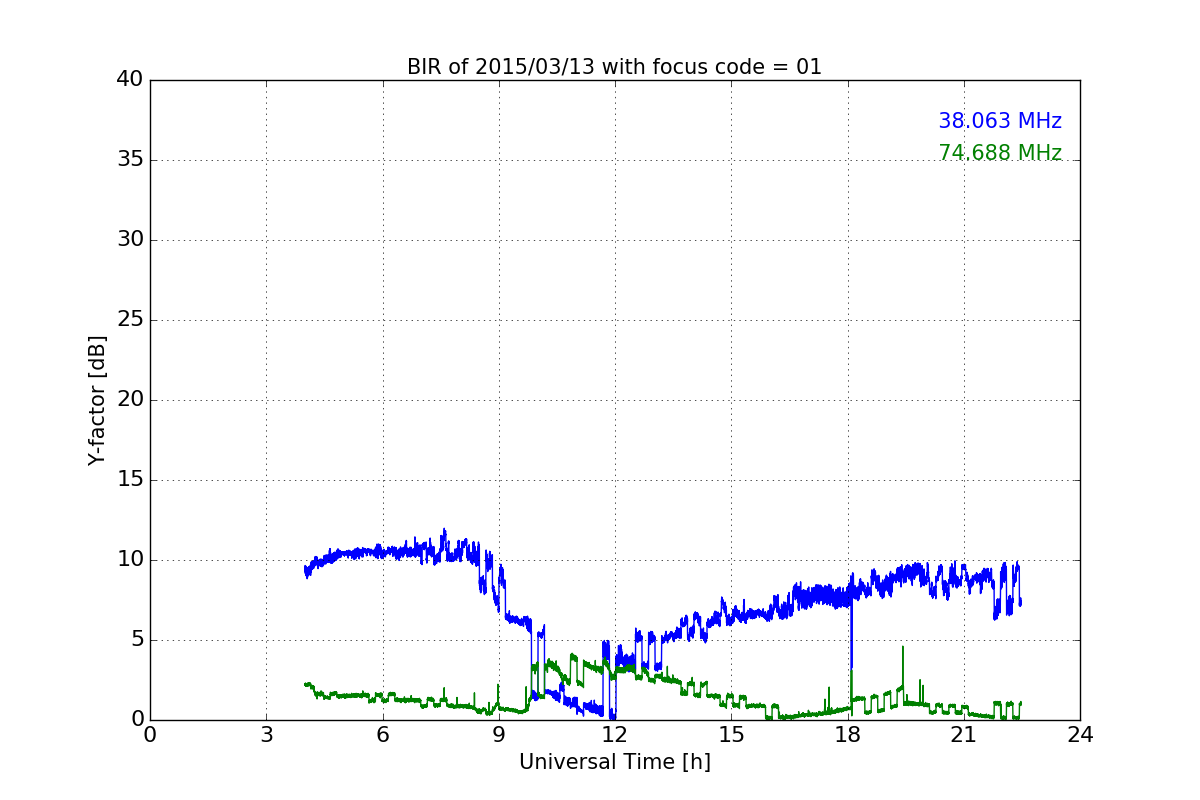Click the plot title "BIR of 2015/03/13 with focus code = 01"

click(614, 67)
